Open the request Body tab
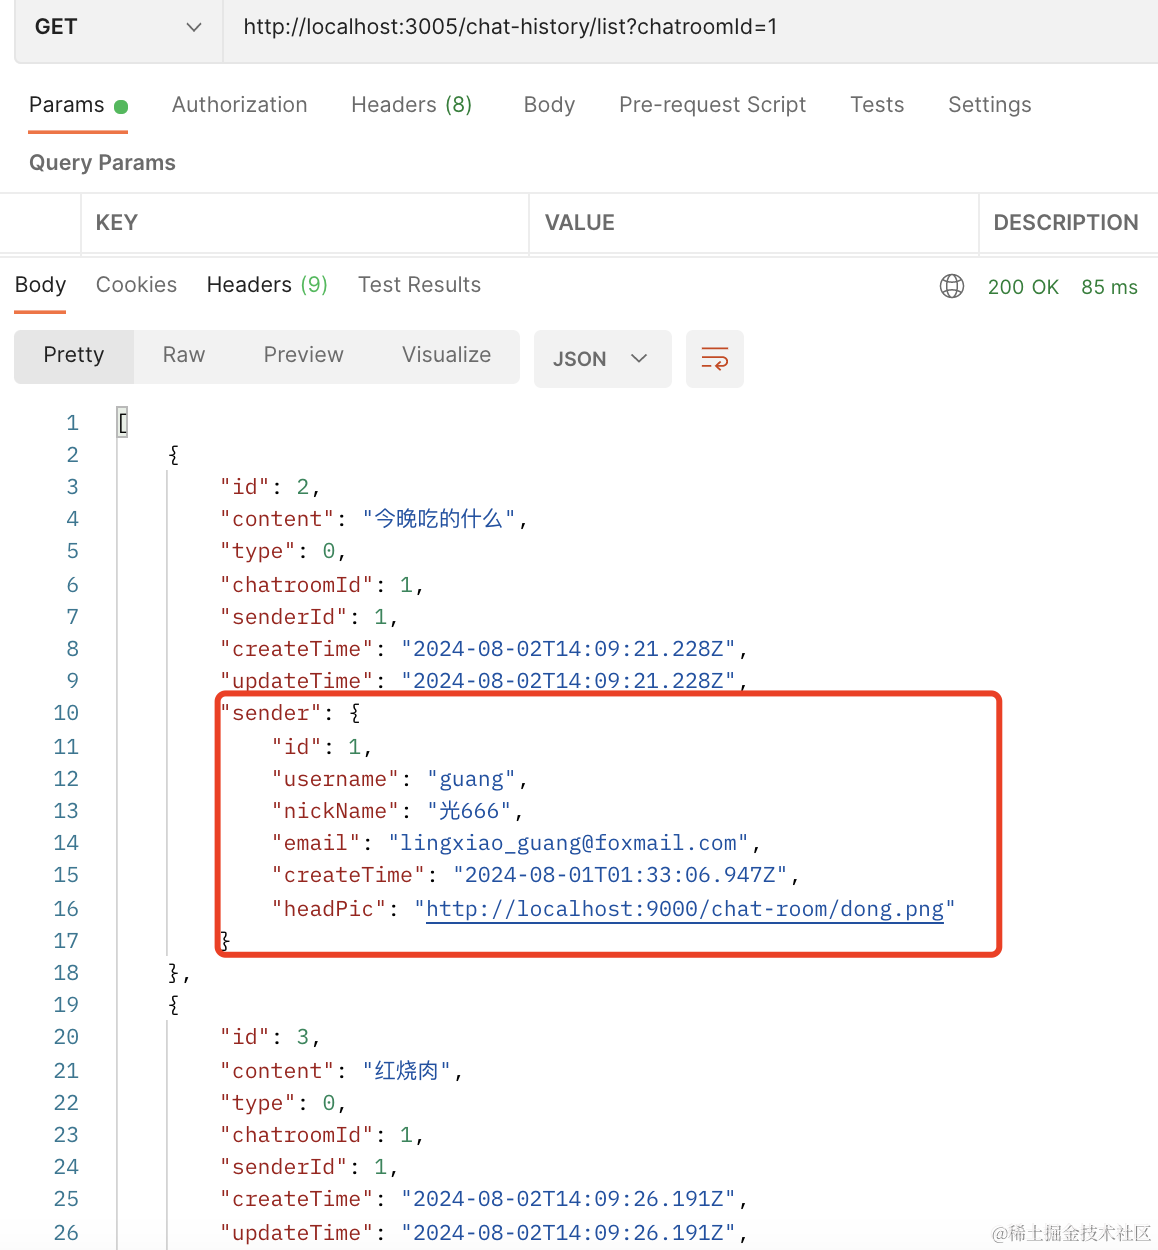The width and height of the screenshot is (1158, 1250). pos(549,105)
